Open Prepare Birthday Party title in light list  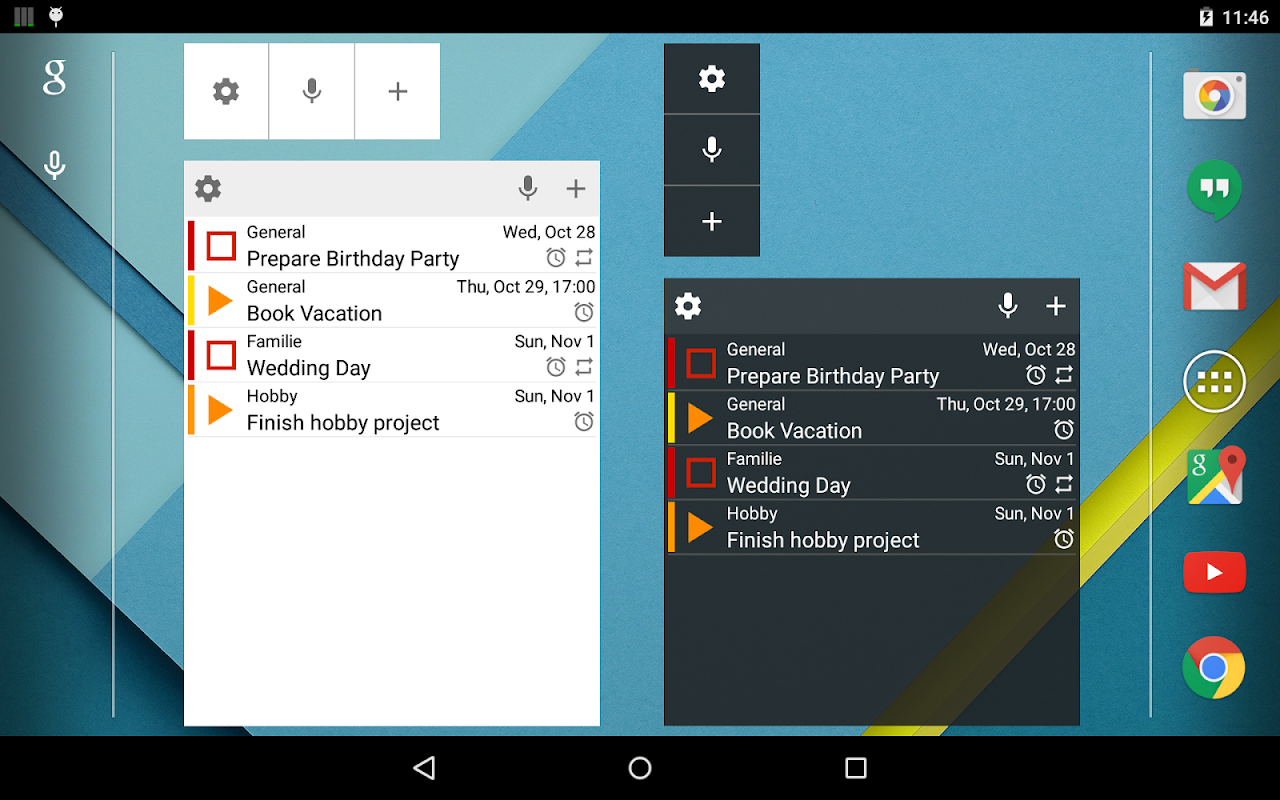353,259
